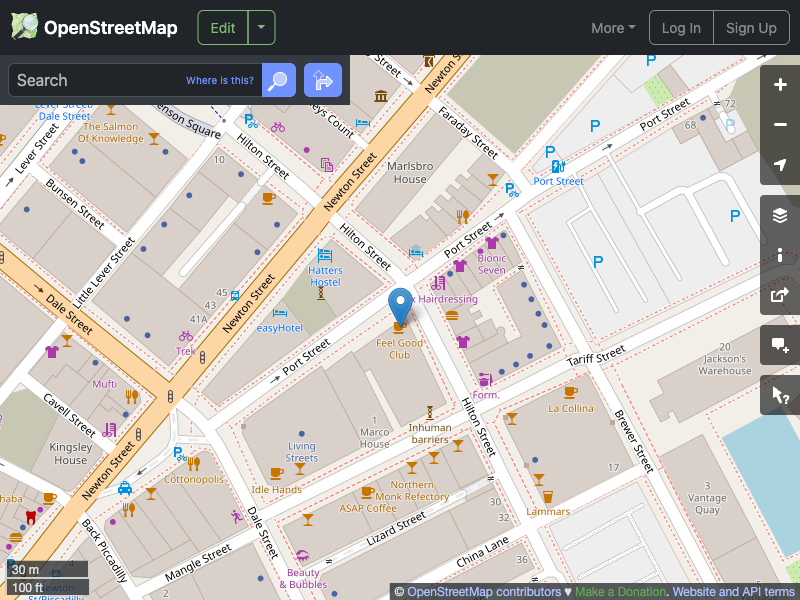
Task: Open the Make a Donation link
Action: coord(620,591)
